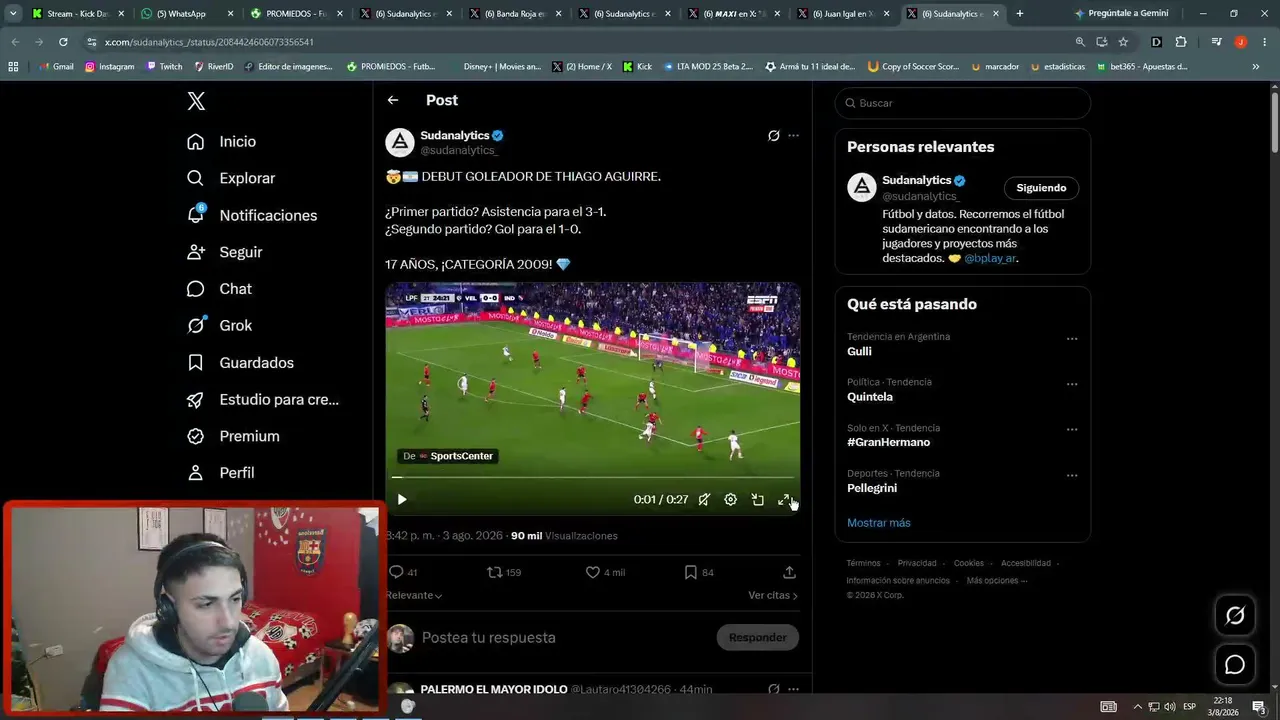Open video settings gear
The height and width of the screenshot is (720, 1280).
tap(731, 499)
